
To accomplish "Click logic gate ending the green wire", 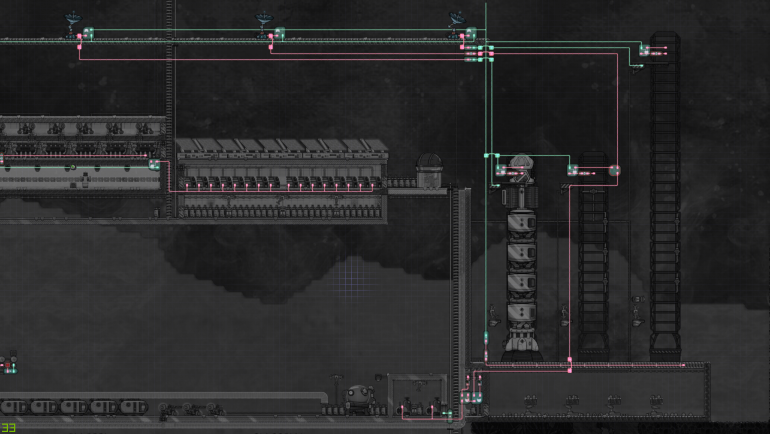I will [x=154, y=164].
